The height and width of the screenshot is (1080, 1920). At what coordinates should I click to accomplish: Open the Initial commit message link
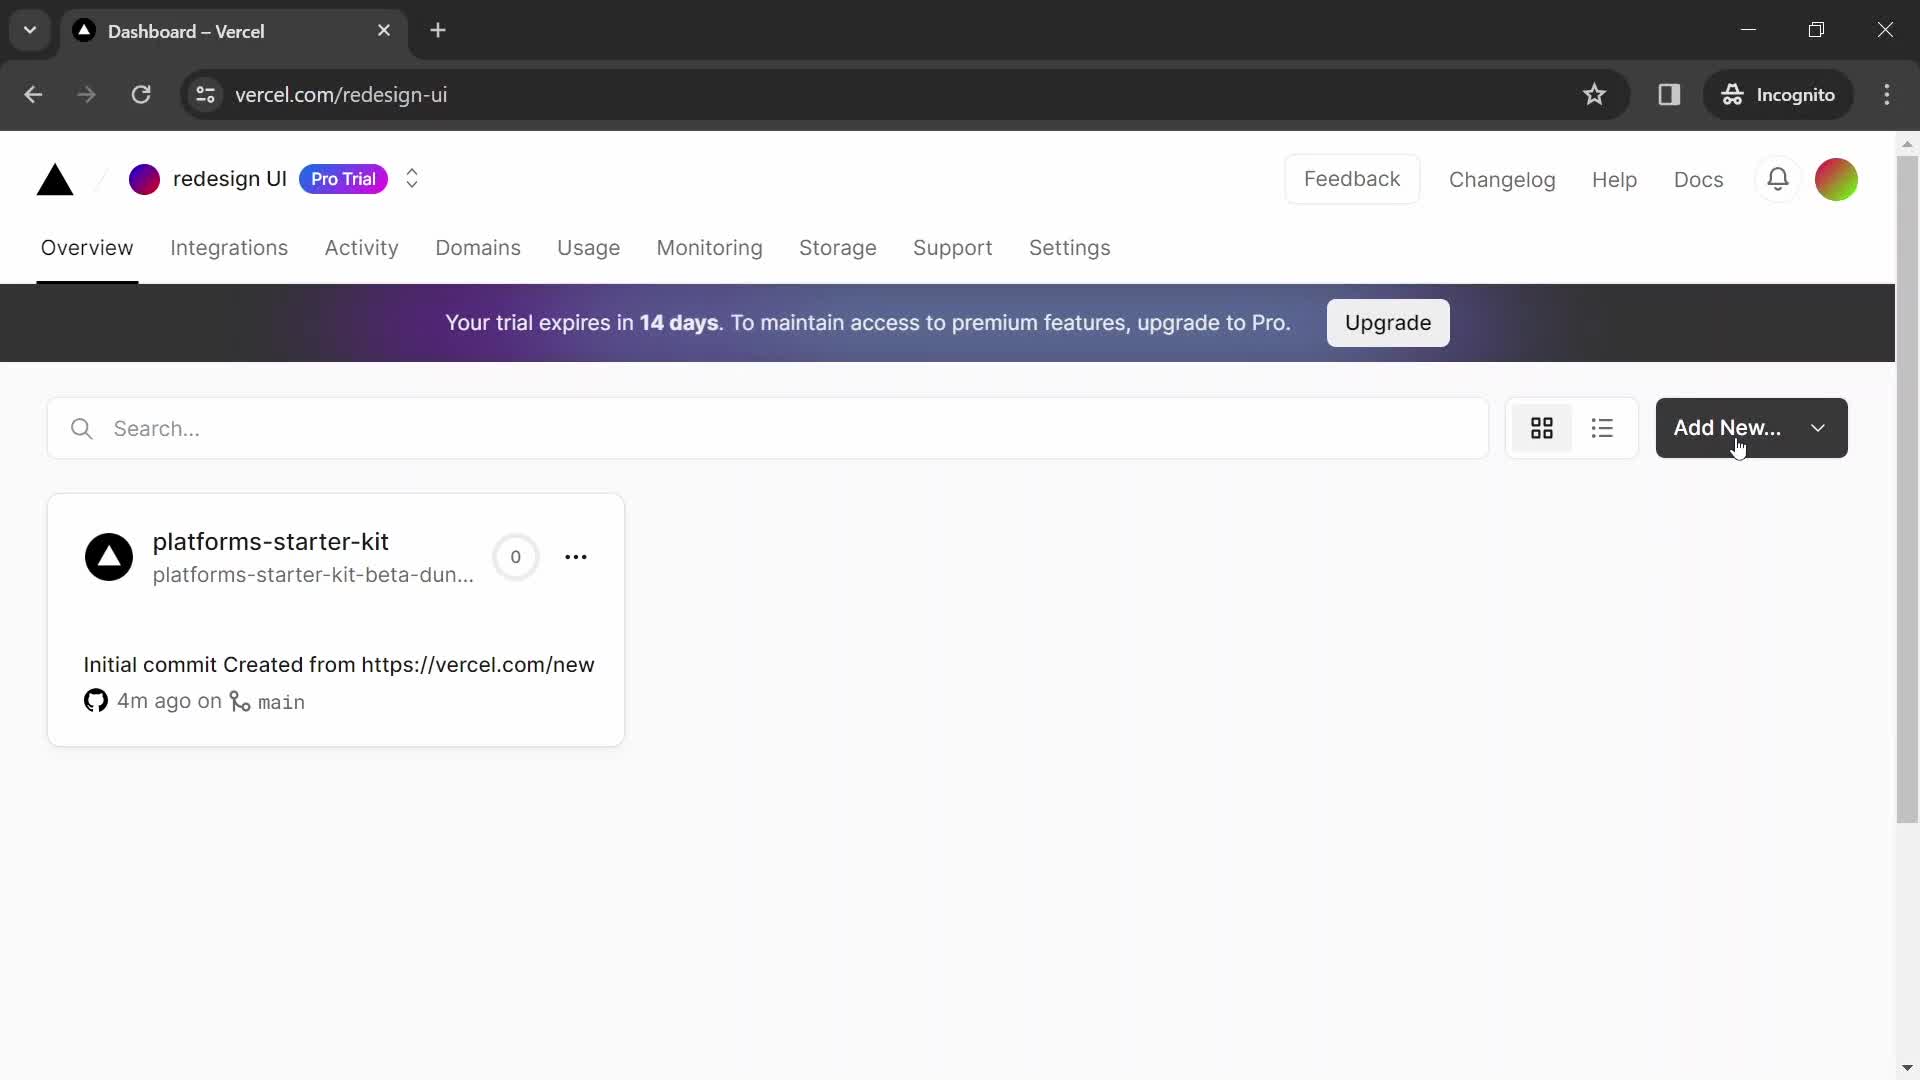(x=339, y=665)
